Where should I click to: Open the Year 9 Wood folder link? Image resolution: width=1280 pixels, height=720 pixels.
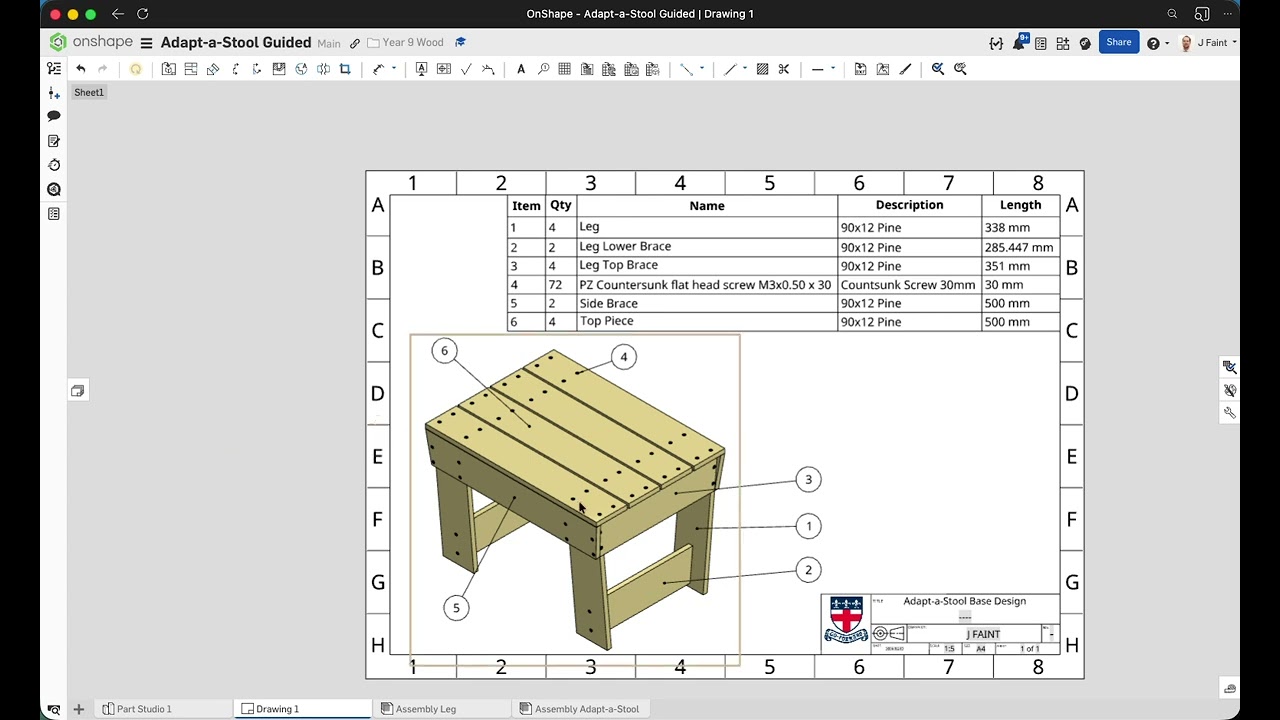[x=405, y=43]
